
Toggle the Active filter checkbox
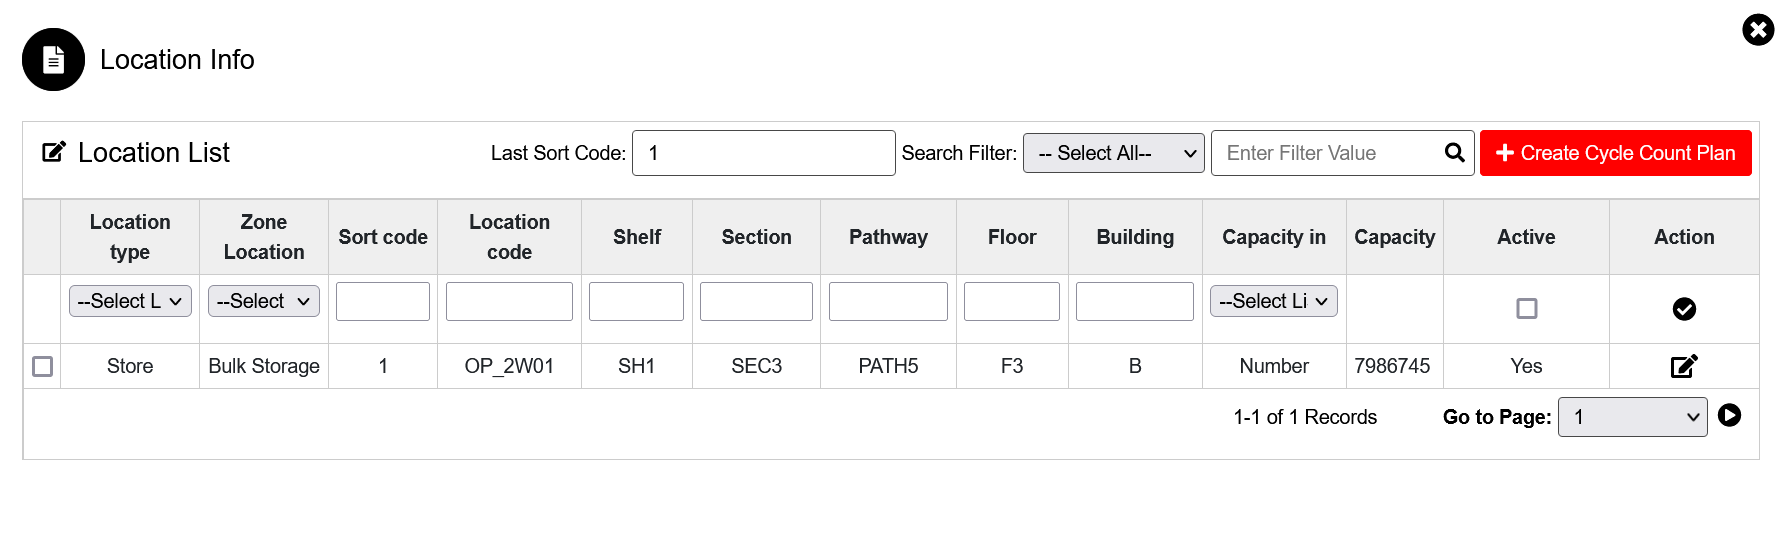1526,309
